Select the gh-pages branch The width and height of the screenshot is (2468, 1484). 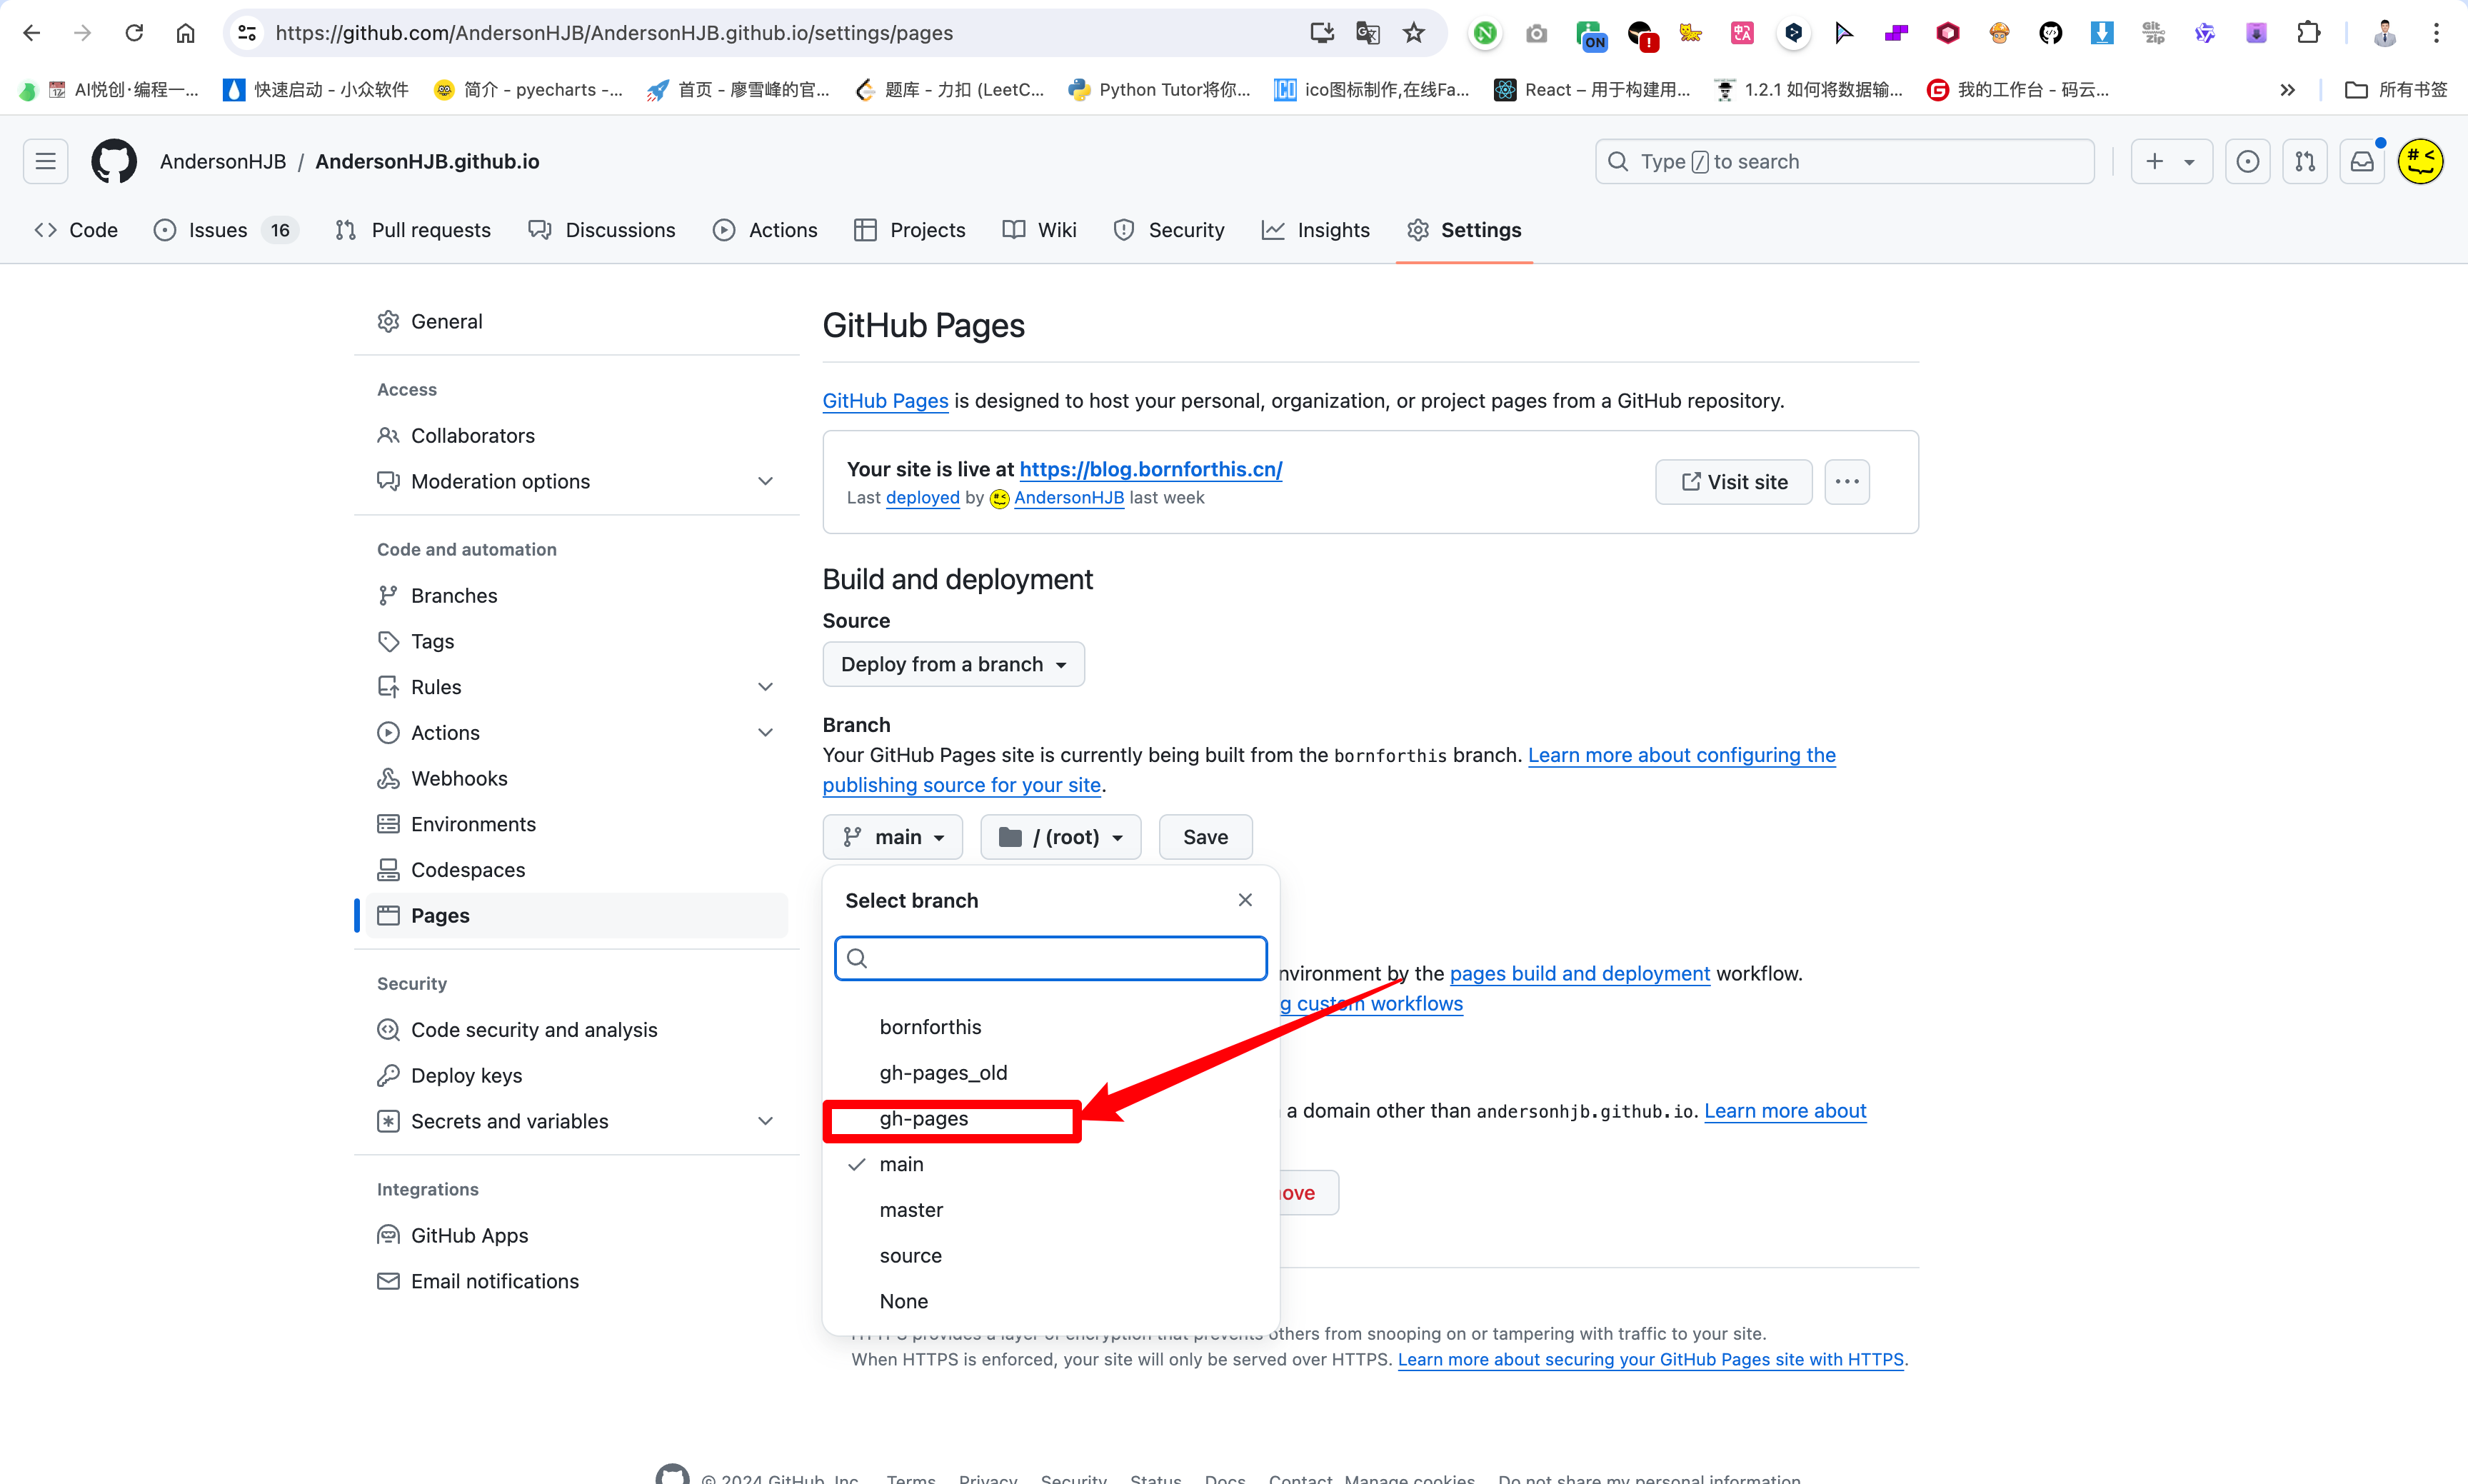(x=1050, y=1119)
